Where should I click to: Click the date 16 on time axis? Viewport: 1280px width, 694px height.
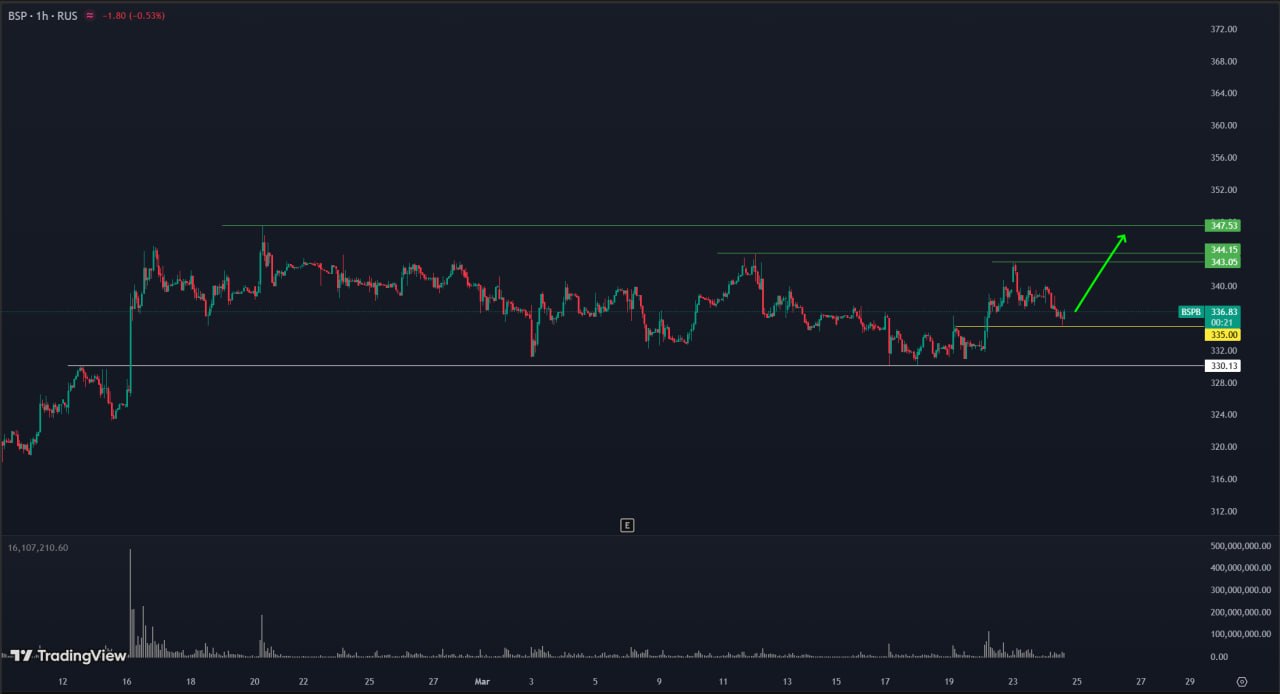coord(127,681)
